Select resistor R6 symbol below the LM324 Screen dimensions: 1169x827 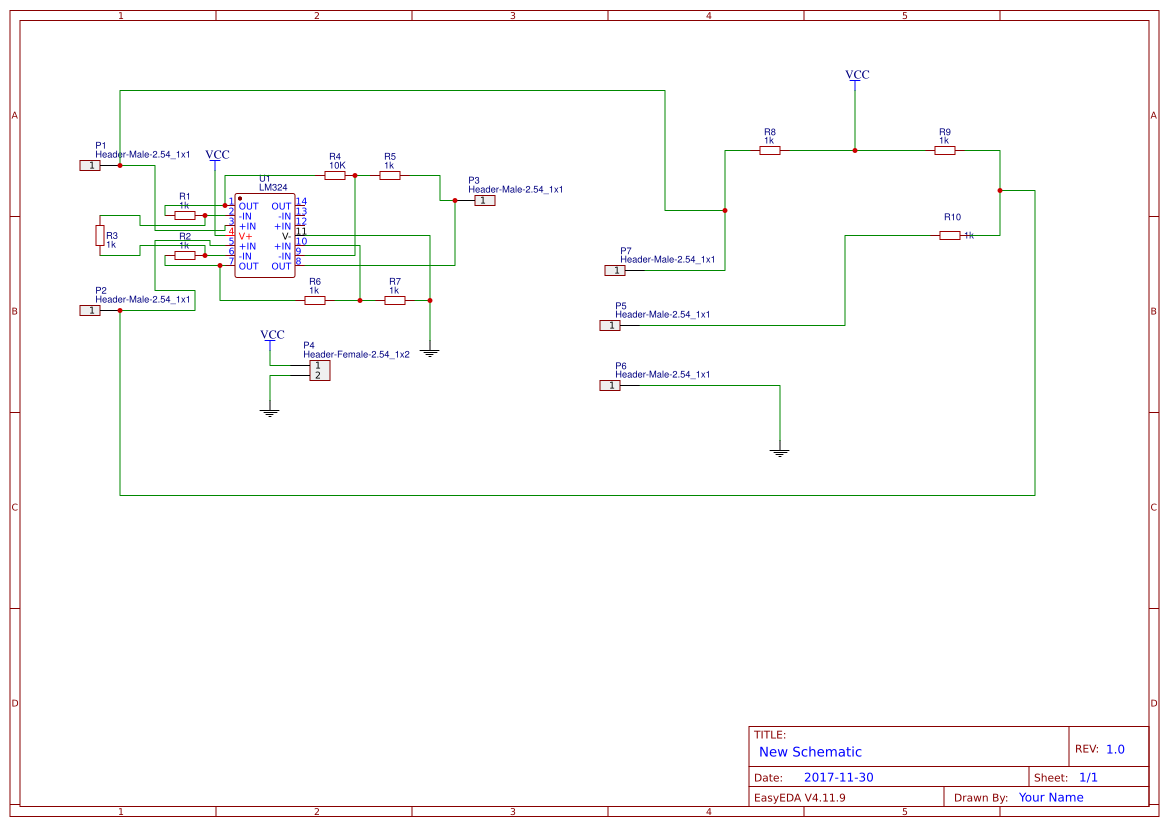(x=315, y=301)
